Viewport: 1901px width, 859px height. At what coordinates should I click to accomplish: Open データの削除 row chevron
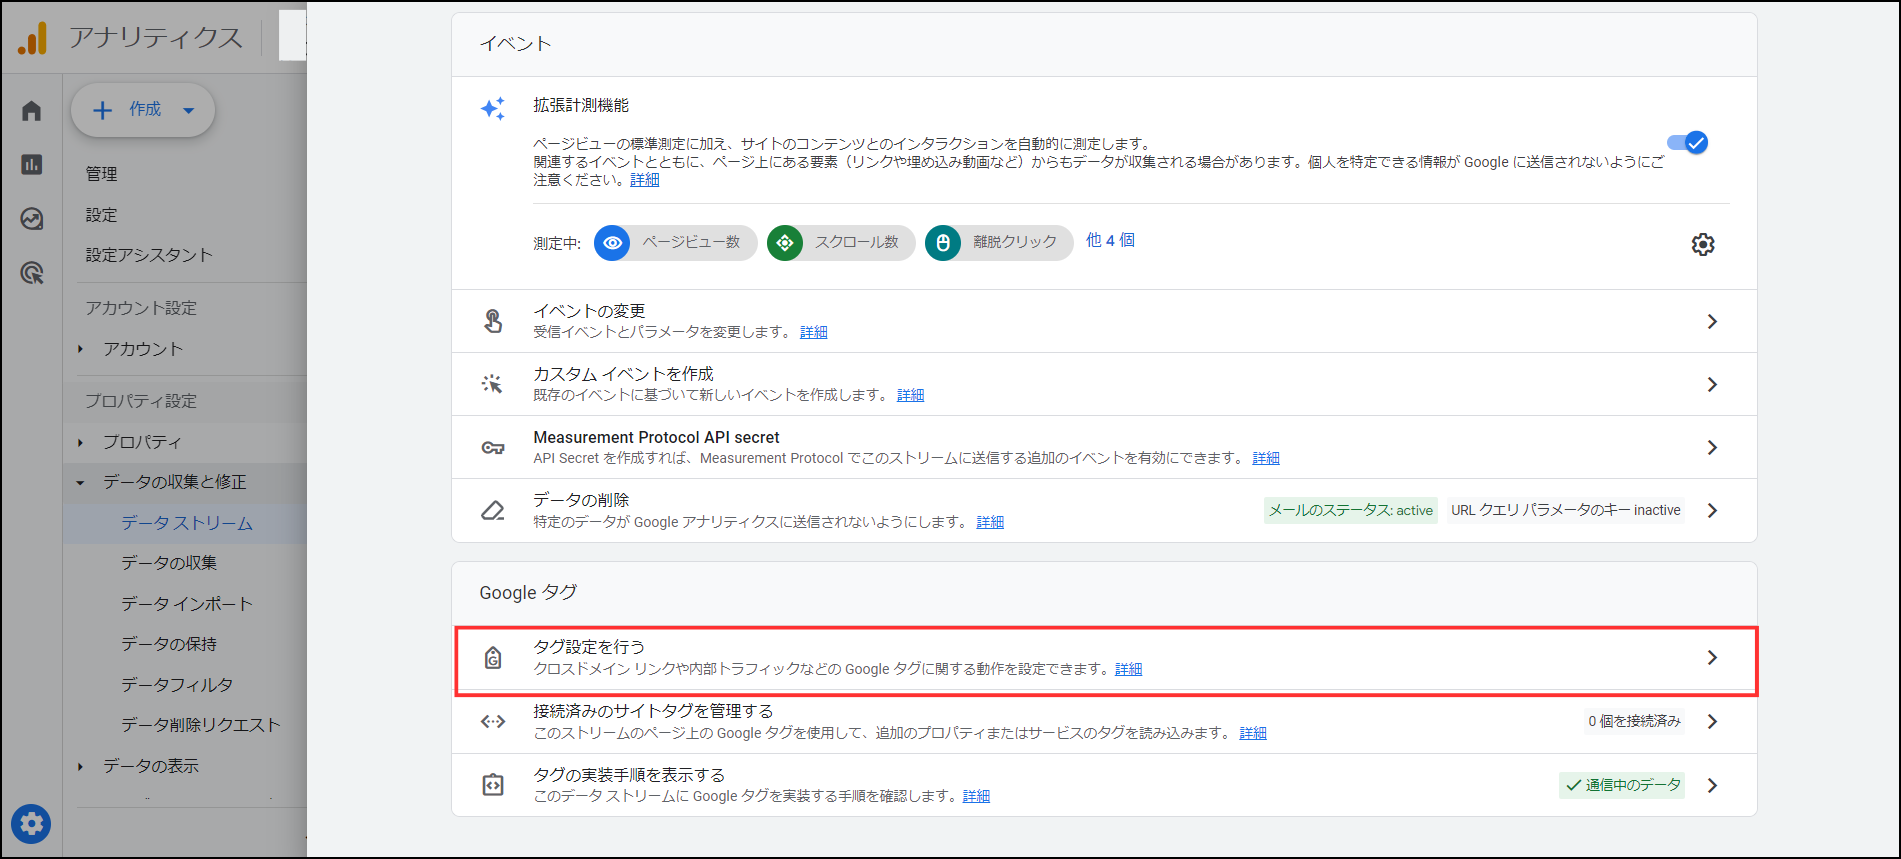click(x=1712, y=510)
